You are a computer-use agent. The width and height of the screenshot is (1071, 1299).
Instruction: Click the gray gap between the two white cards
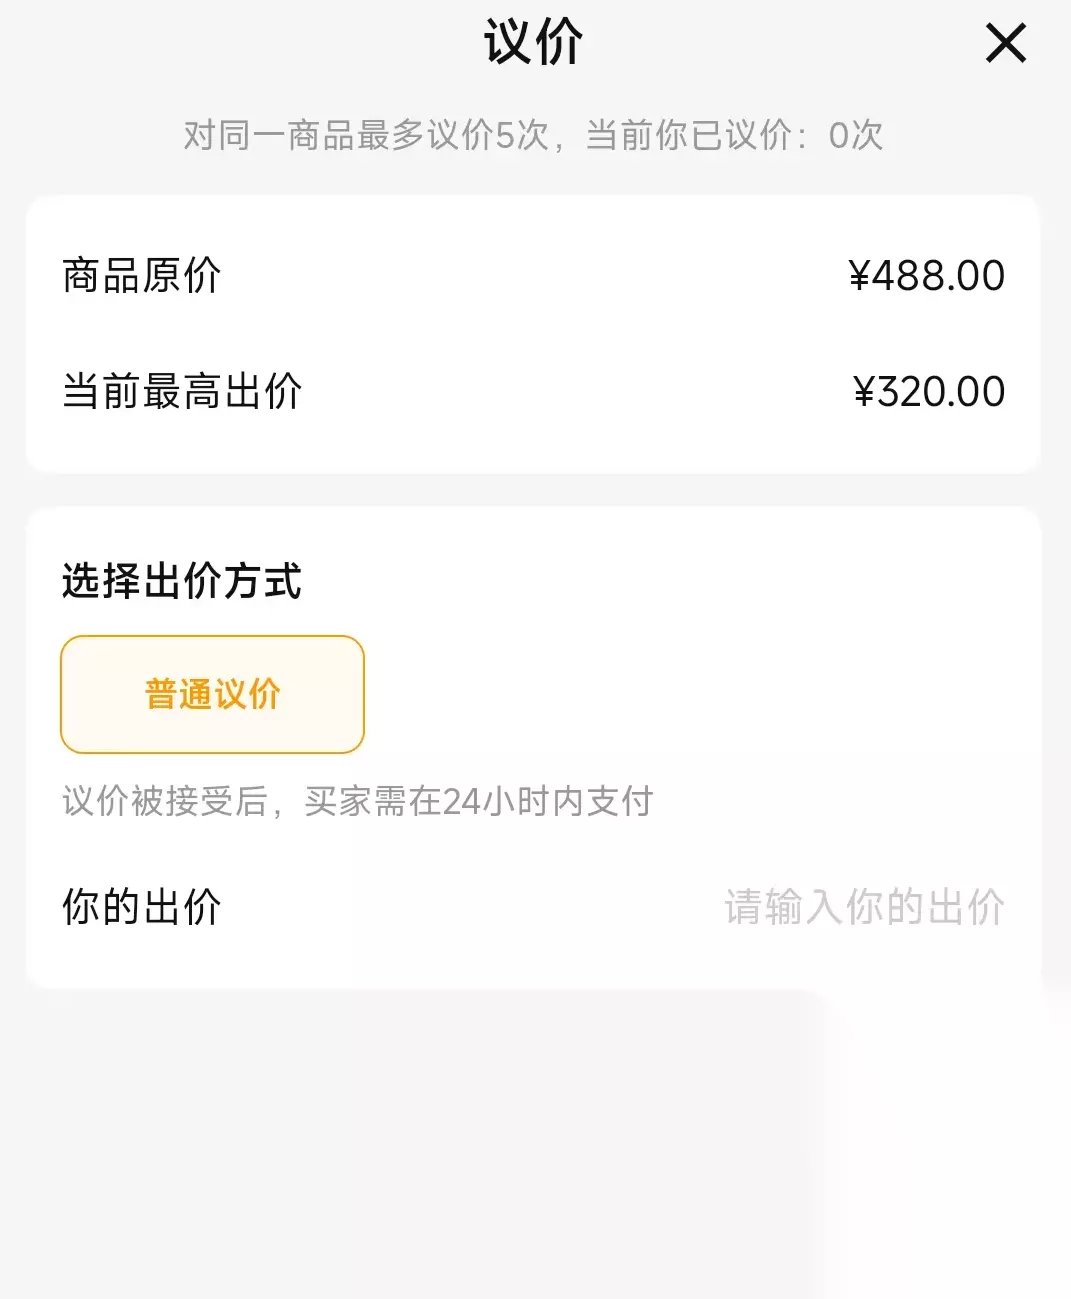[x=533, y=490]
